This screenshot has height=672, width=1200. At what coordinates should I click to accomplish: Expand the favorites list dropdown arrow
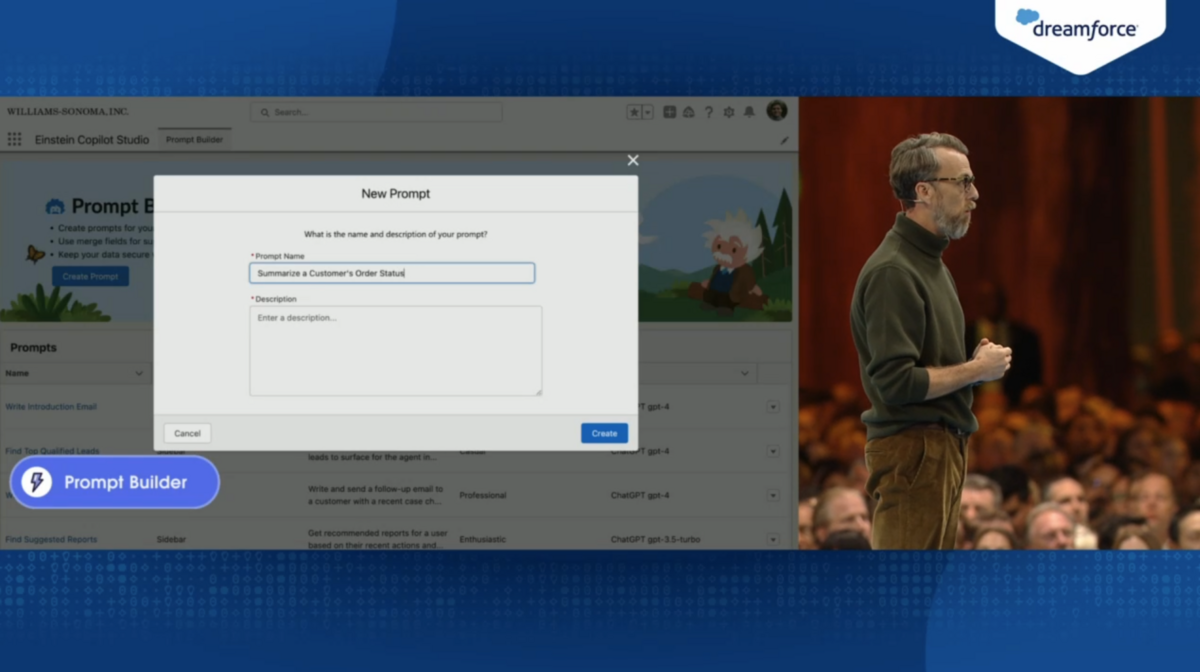(647, 112)
